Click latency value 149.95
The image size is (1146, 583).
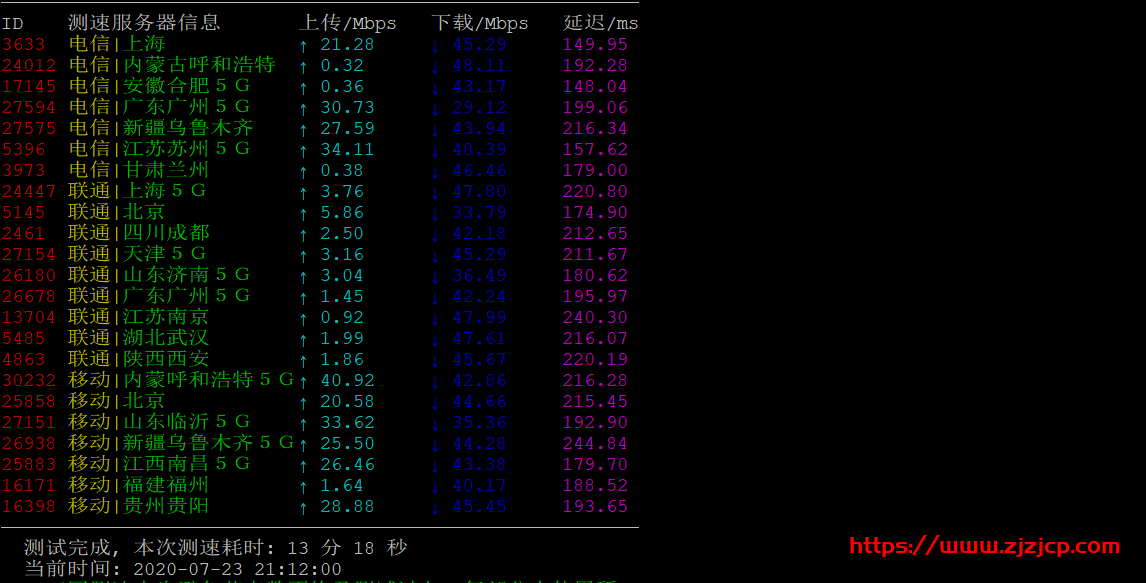595,45
